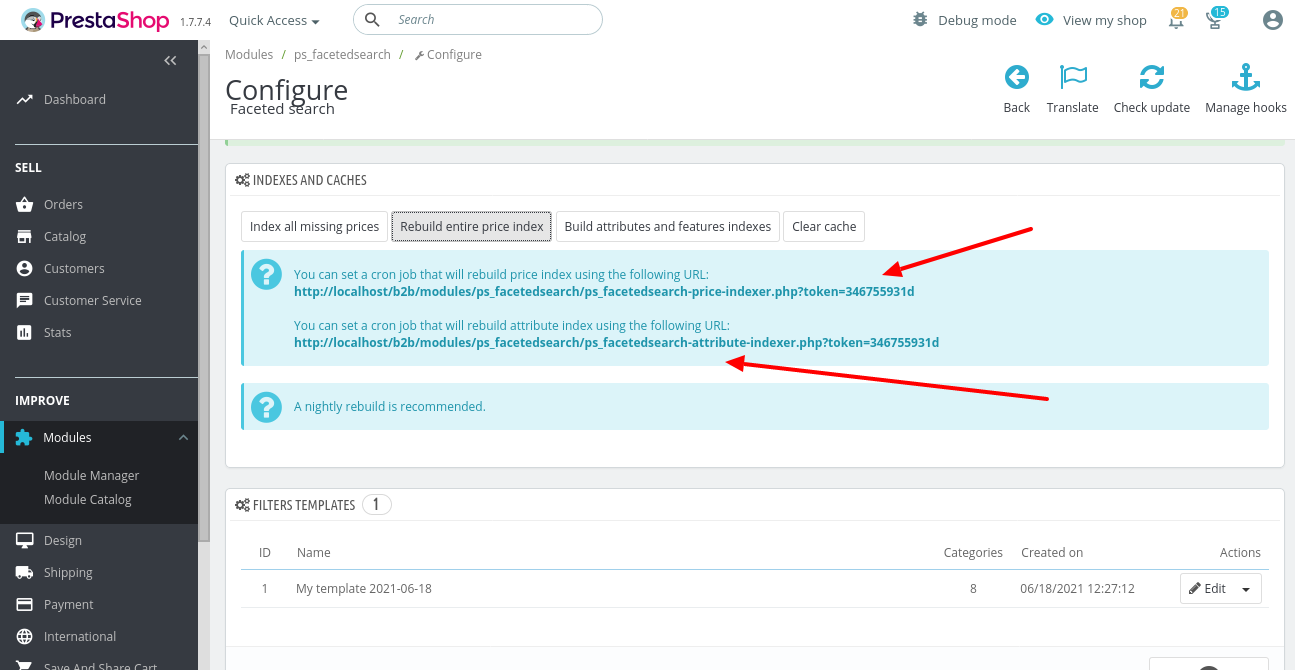Image resolution: width=1295 pixels, height=670 pixels.
Task: Click the search magnifier icon
Action: tap(372, 20)
